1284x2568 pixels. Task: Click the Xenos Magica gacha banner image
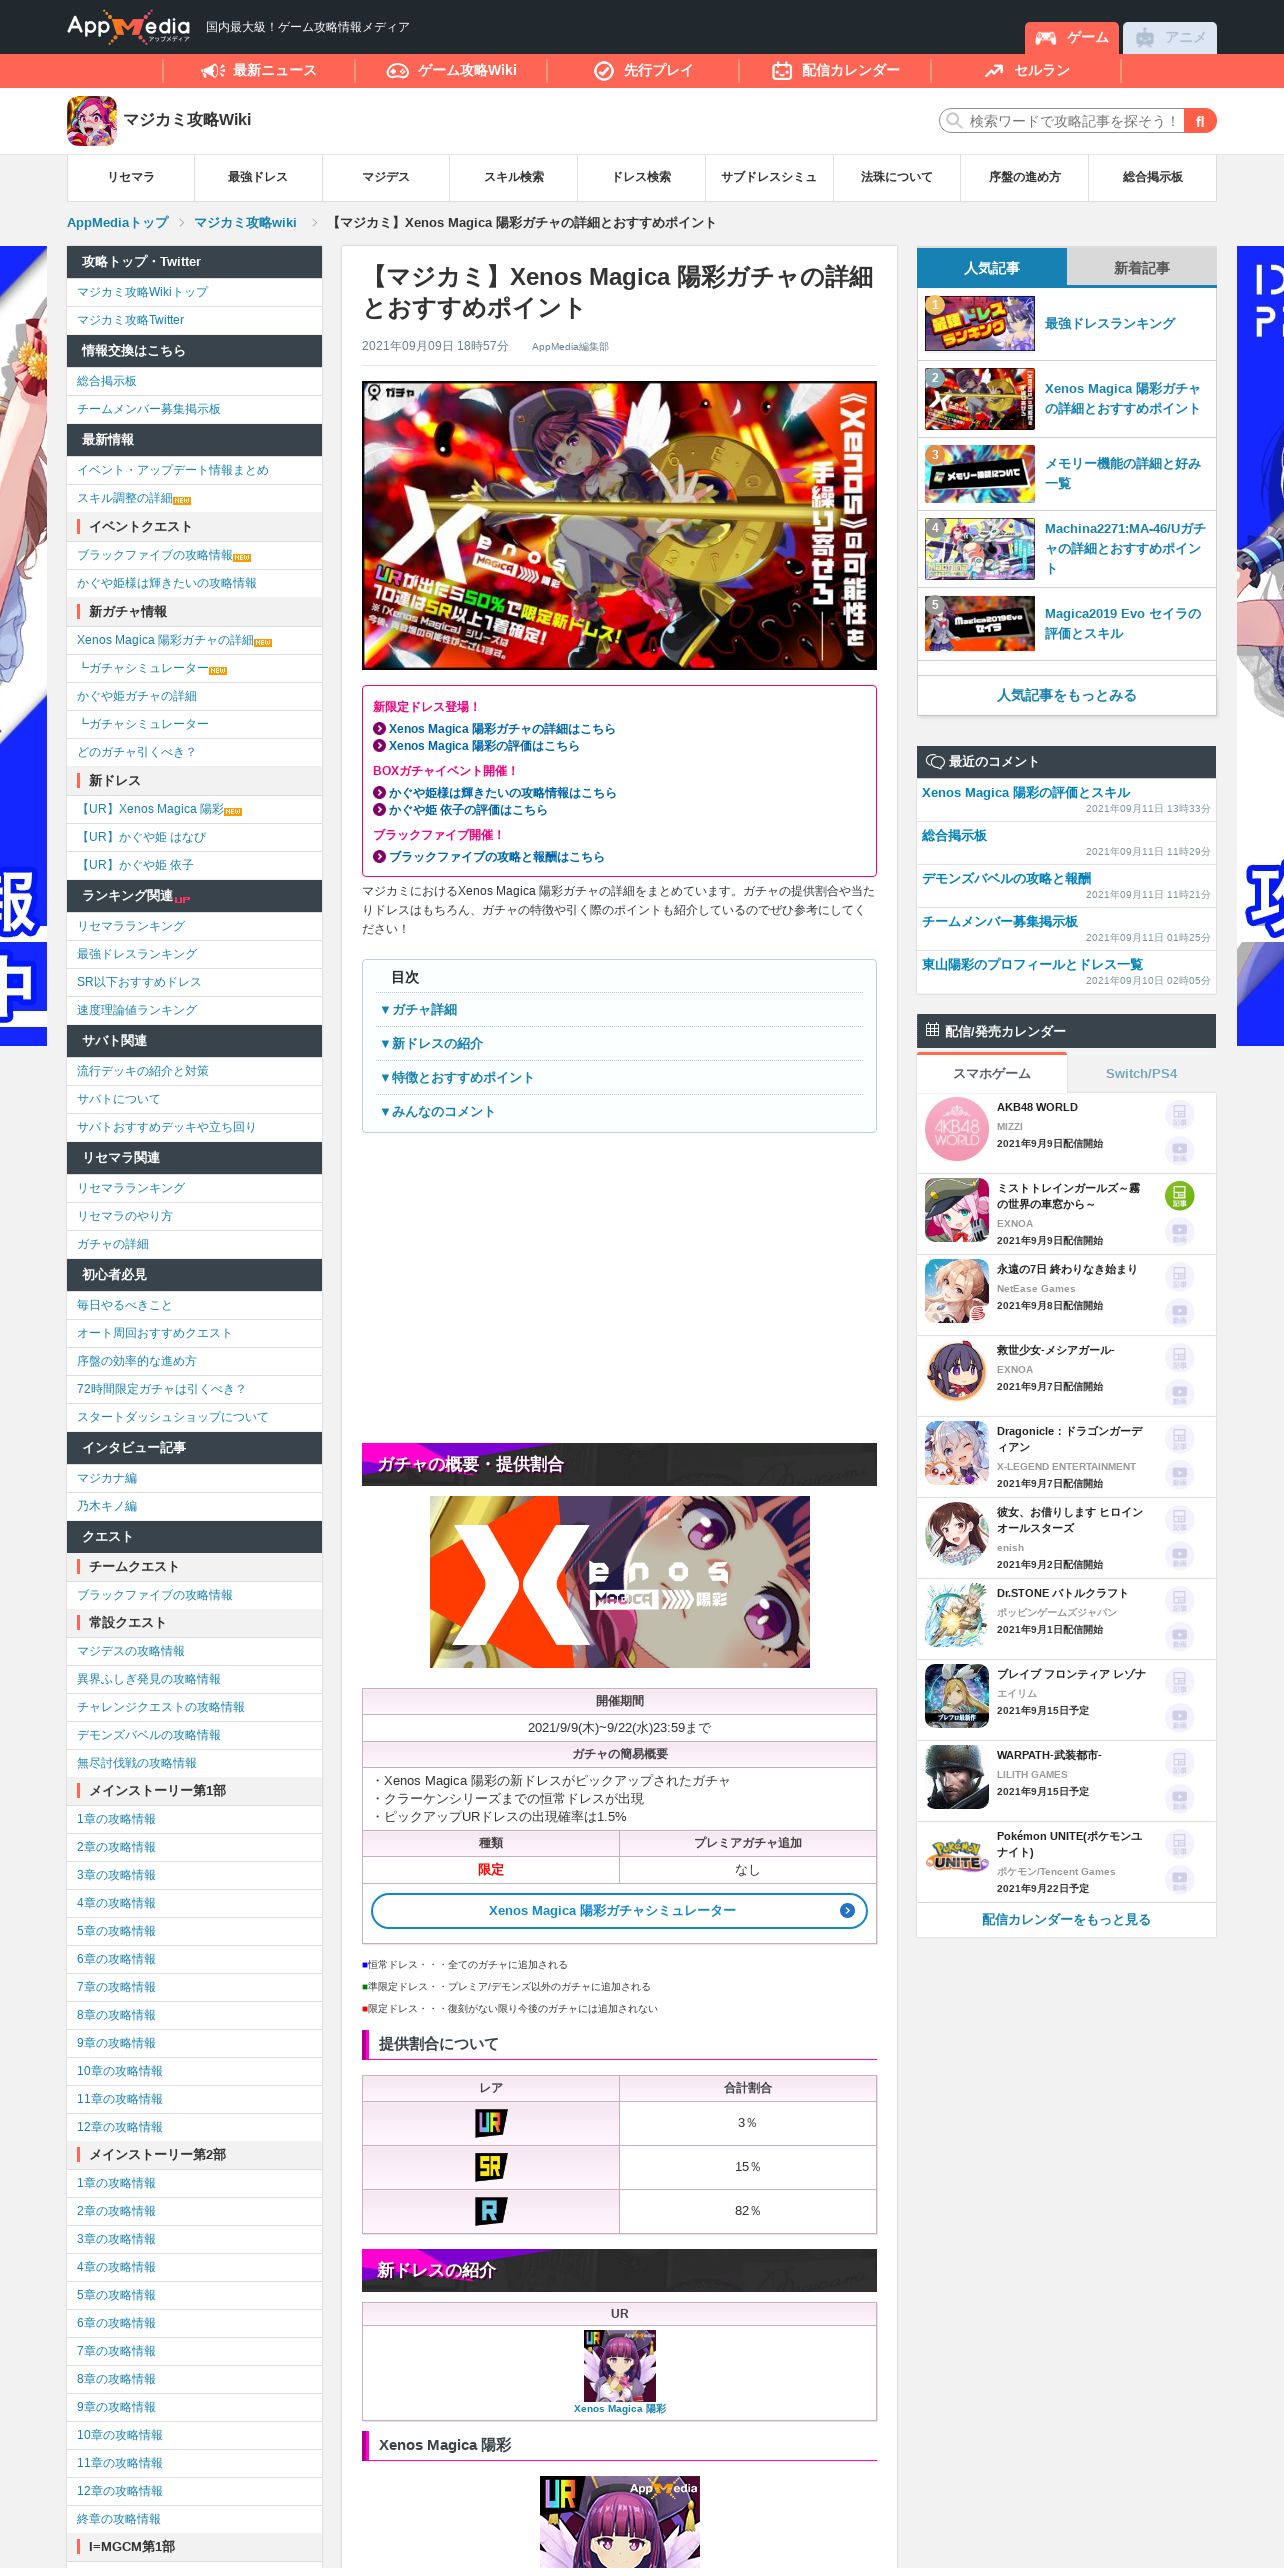click(x=619, y=525)
